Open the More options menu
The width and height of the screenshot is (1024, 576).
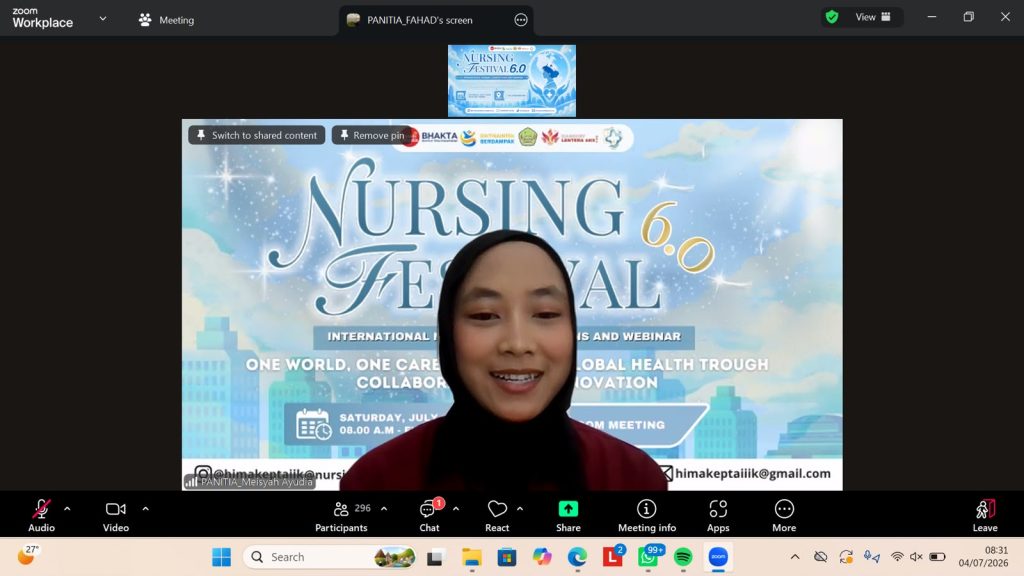[784, 515]
